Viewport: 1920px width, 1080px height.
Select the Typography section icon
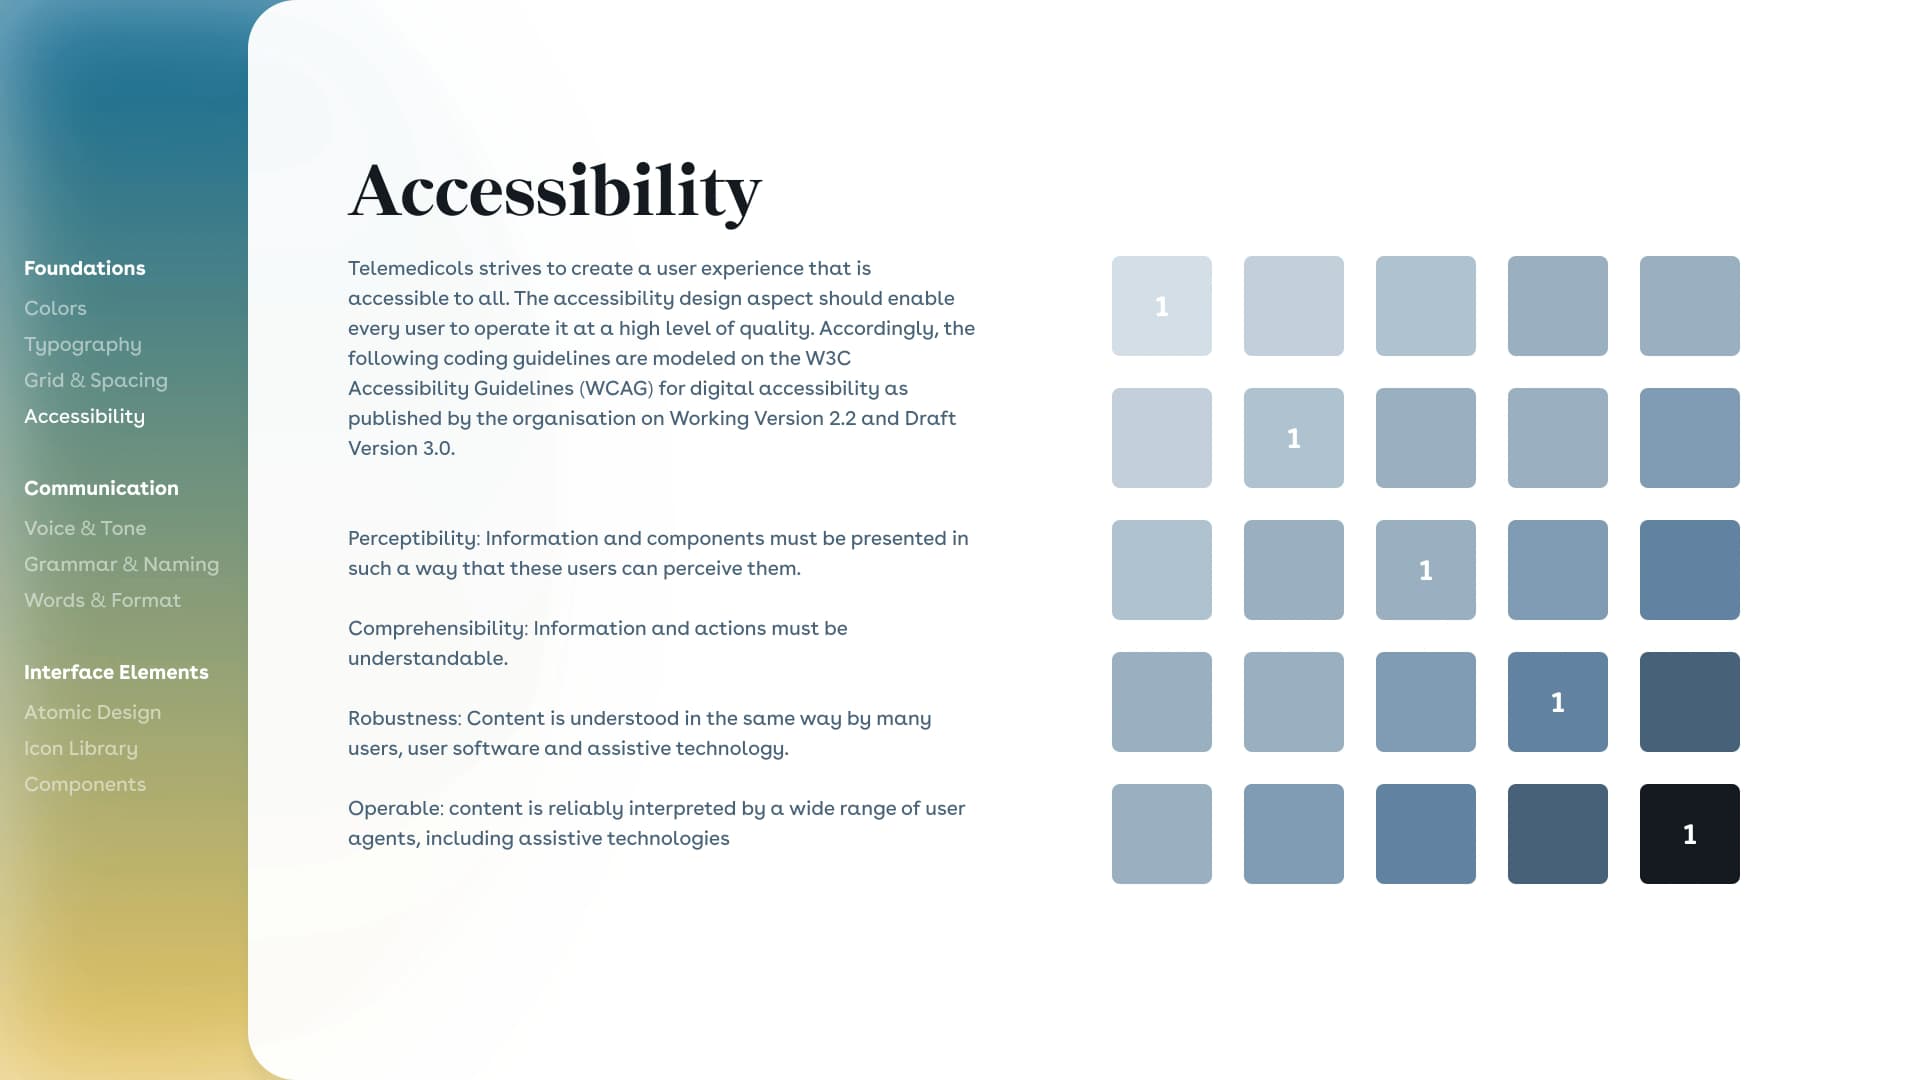(x=82, y=343)
